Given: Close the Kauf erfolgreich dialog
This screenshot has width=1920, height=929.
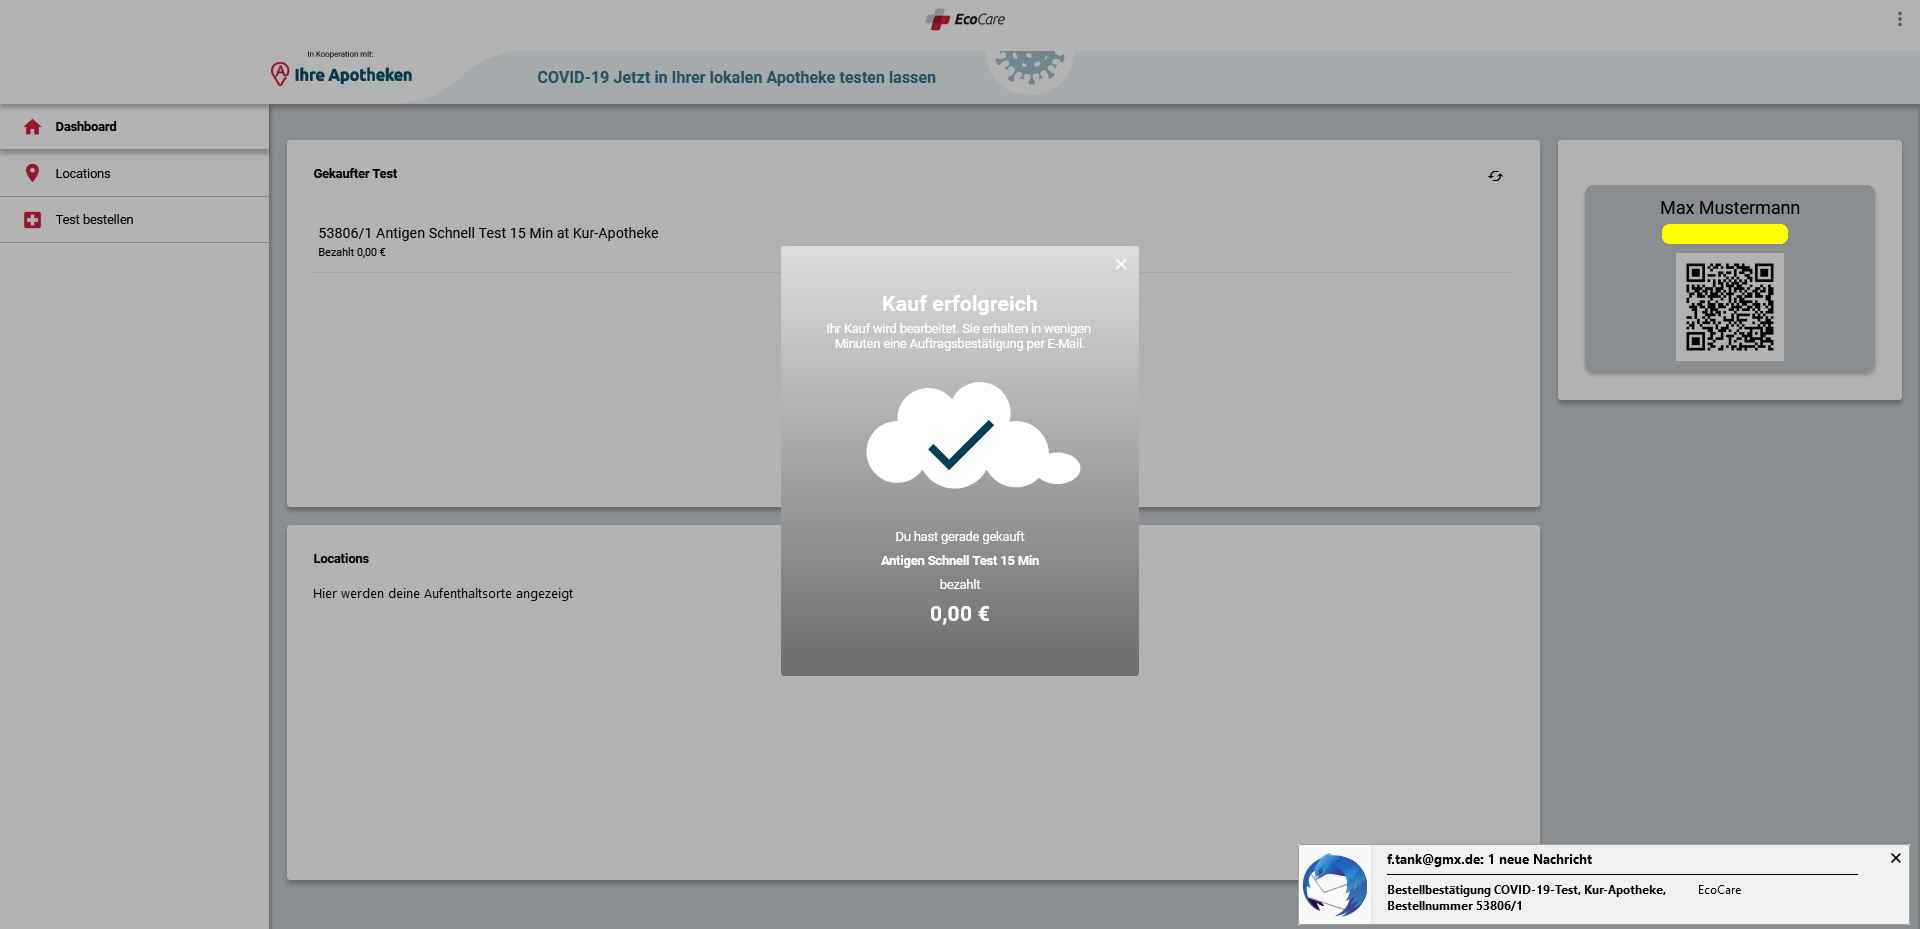Looking at the screenshot, I should [x=1120, y=264].
